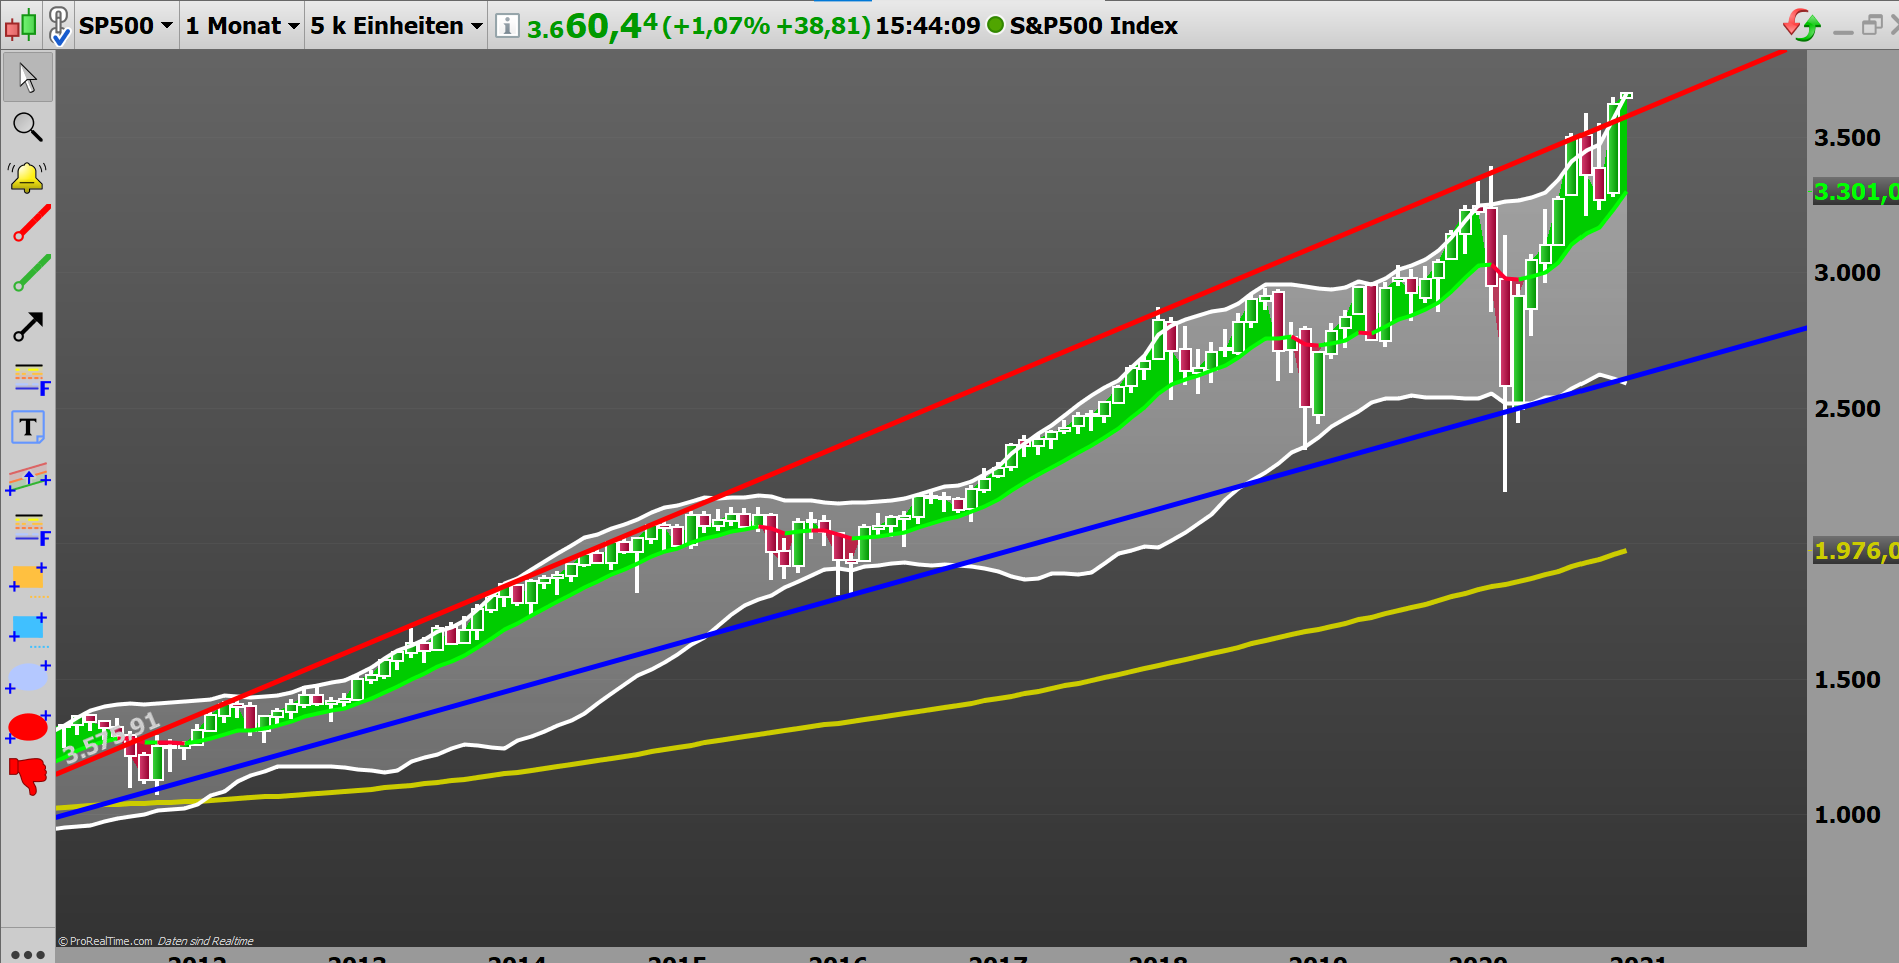
Task: Enable the info tooltip icon
Action: [x=506, y=26]
